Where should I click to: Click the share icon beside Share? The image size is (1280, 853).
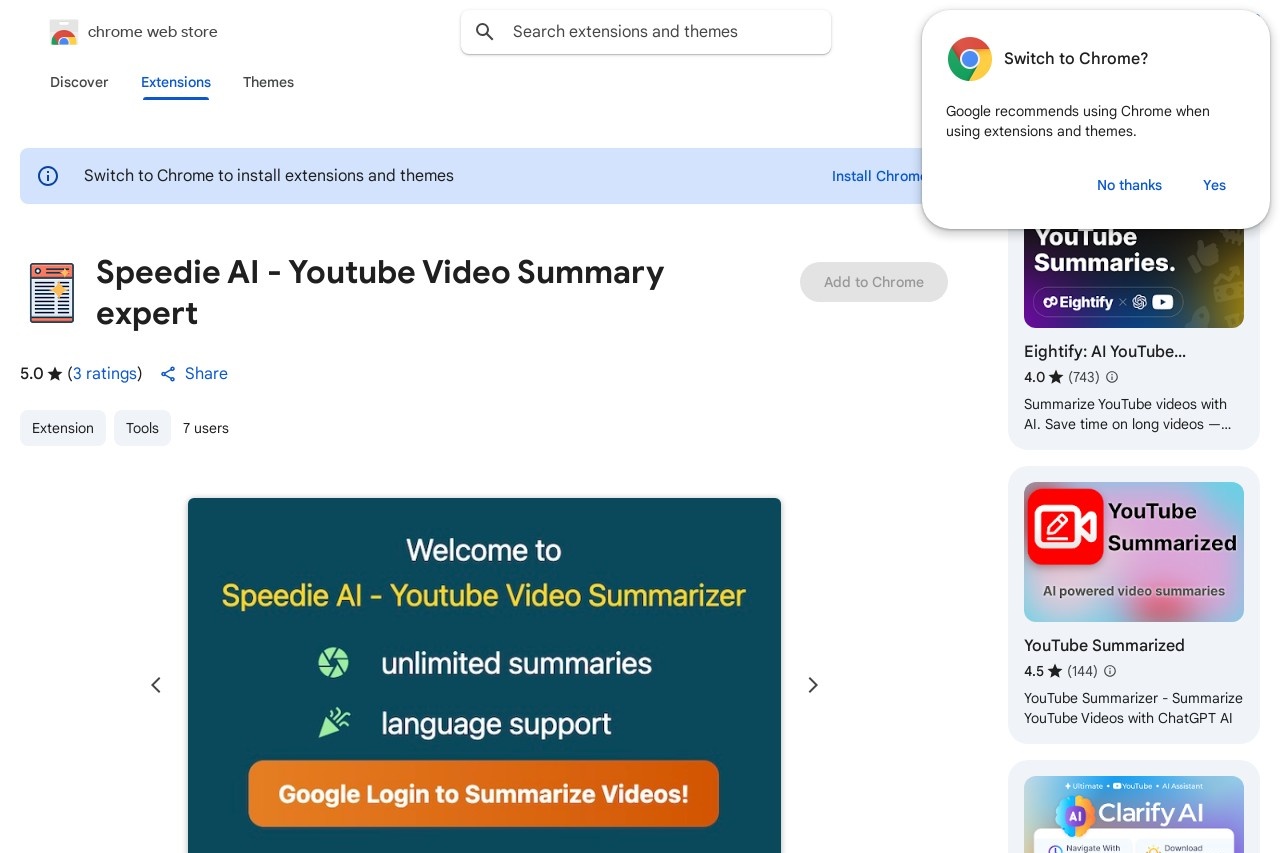tap(168, 374)
